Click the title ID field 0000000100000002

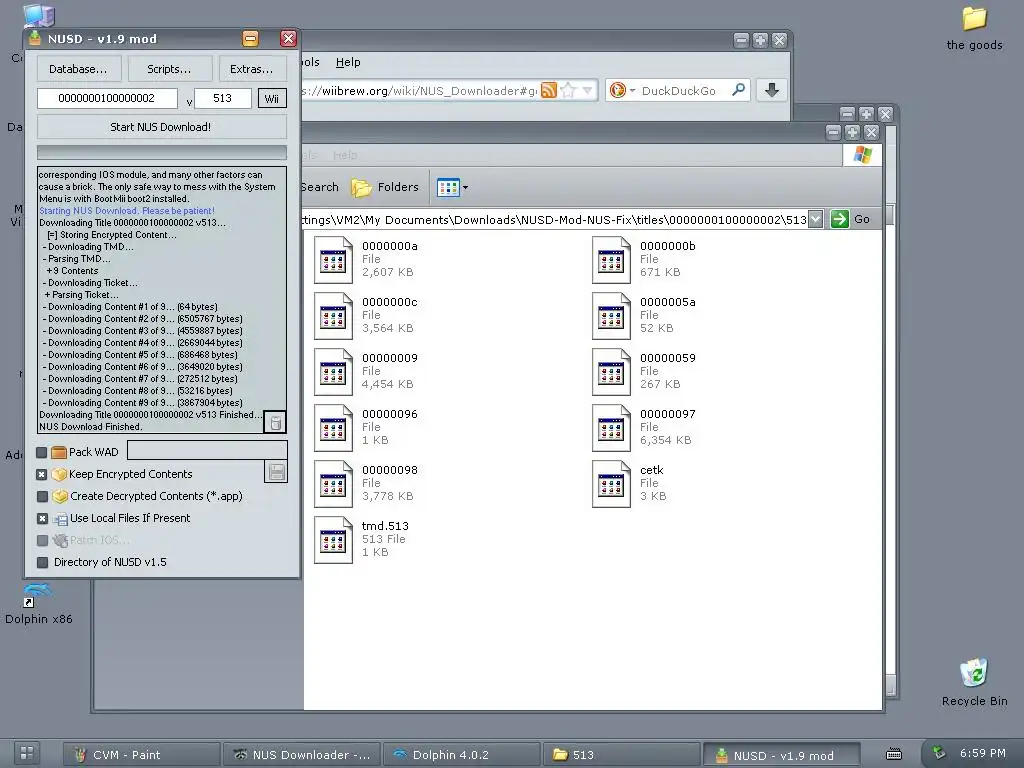coord(107,98)
